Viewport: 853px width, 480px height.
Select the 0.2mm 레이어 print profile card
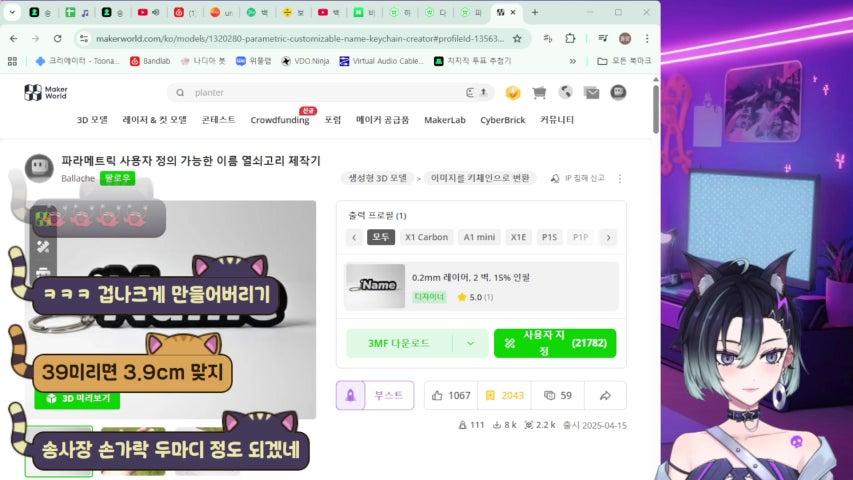point(481,286)
